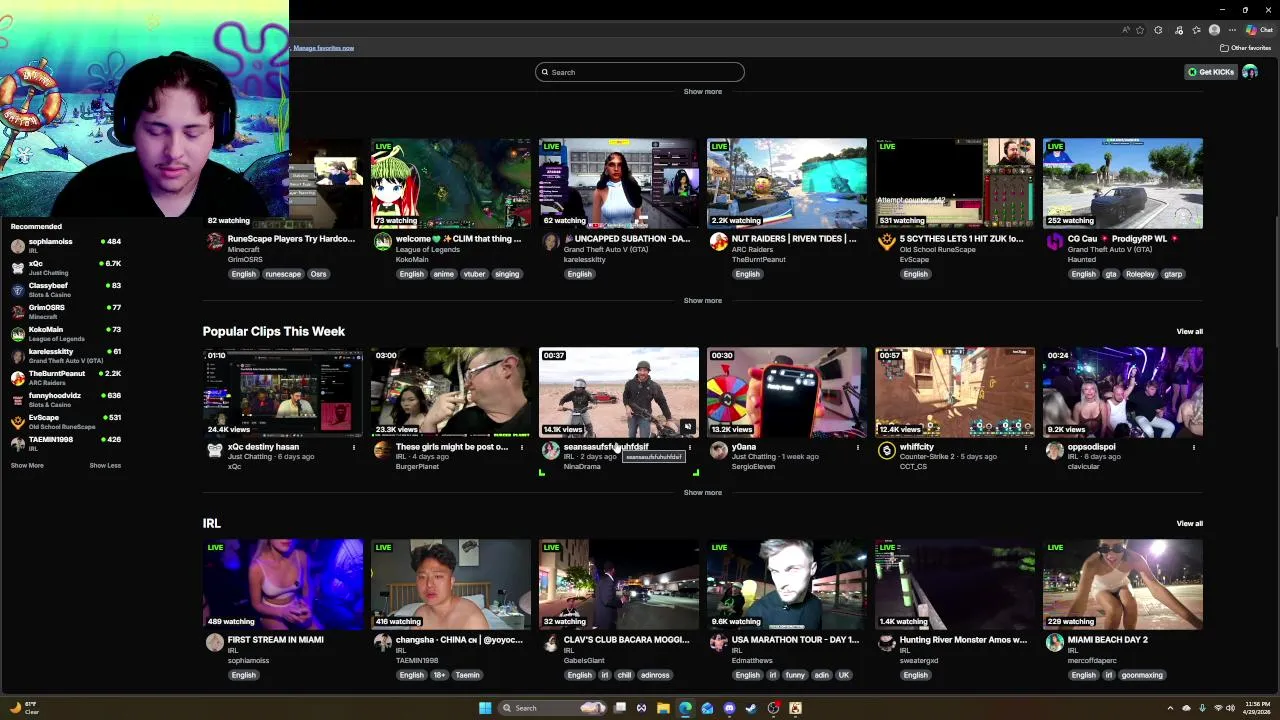
Task: Open Discord from taskbar
Action: tap(729, 708)
